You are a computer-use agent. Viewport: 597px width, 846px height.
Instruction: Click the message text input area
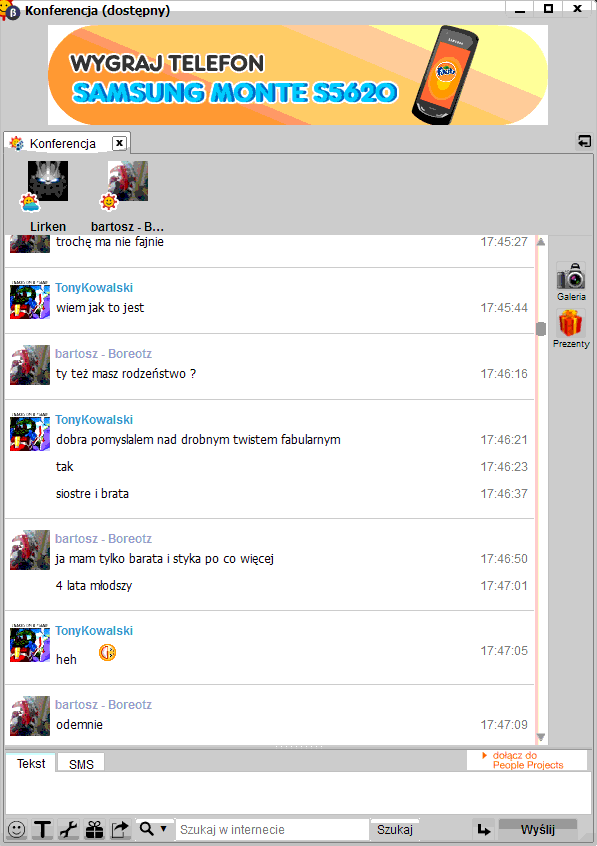click(298, 793)
